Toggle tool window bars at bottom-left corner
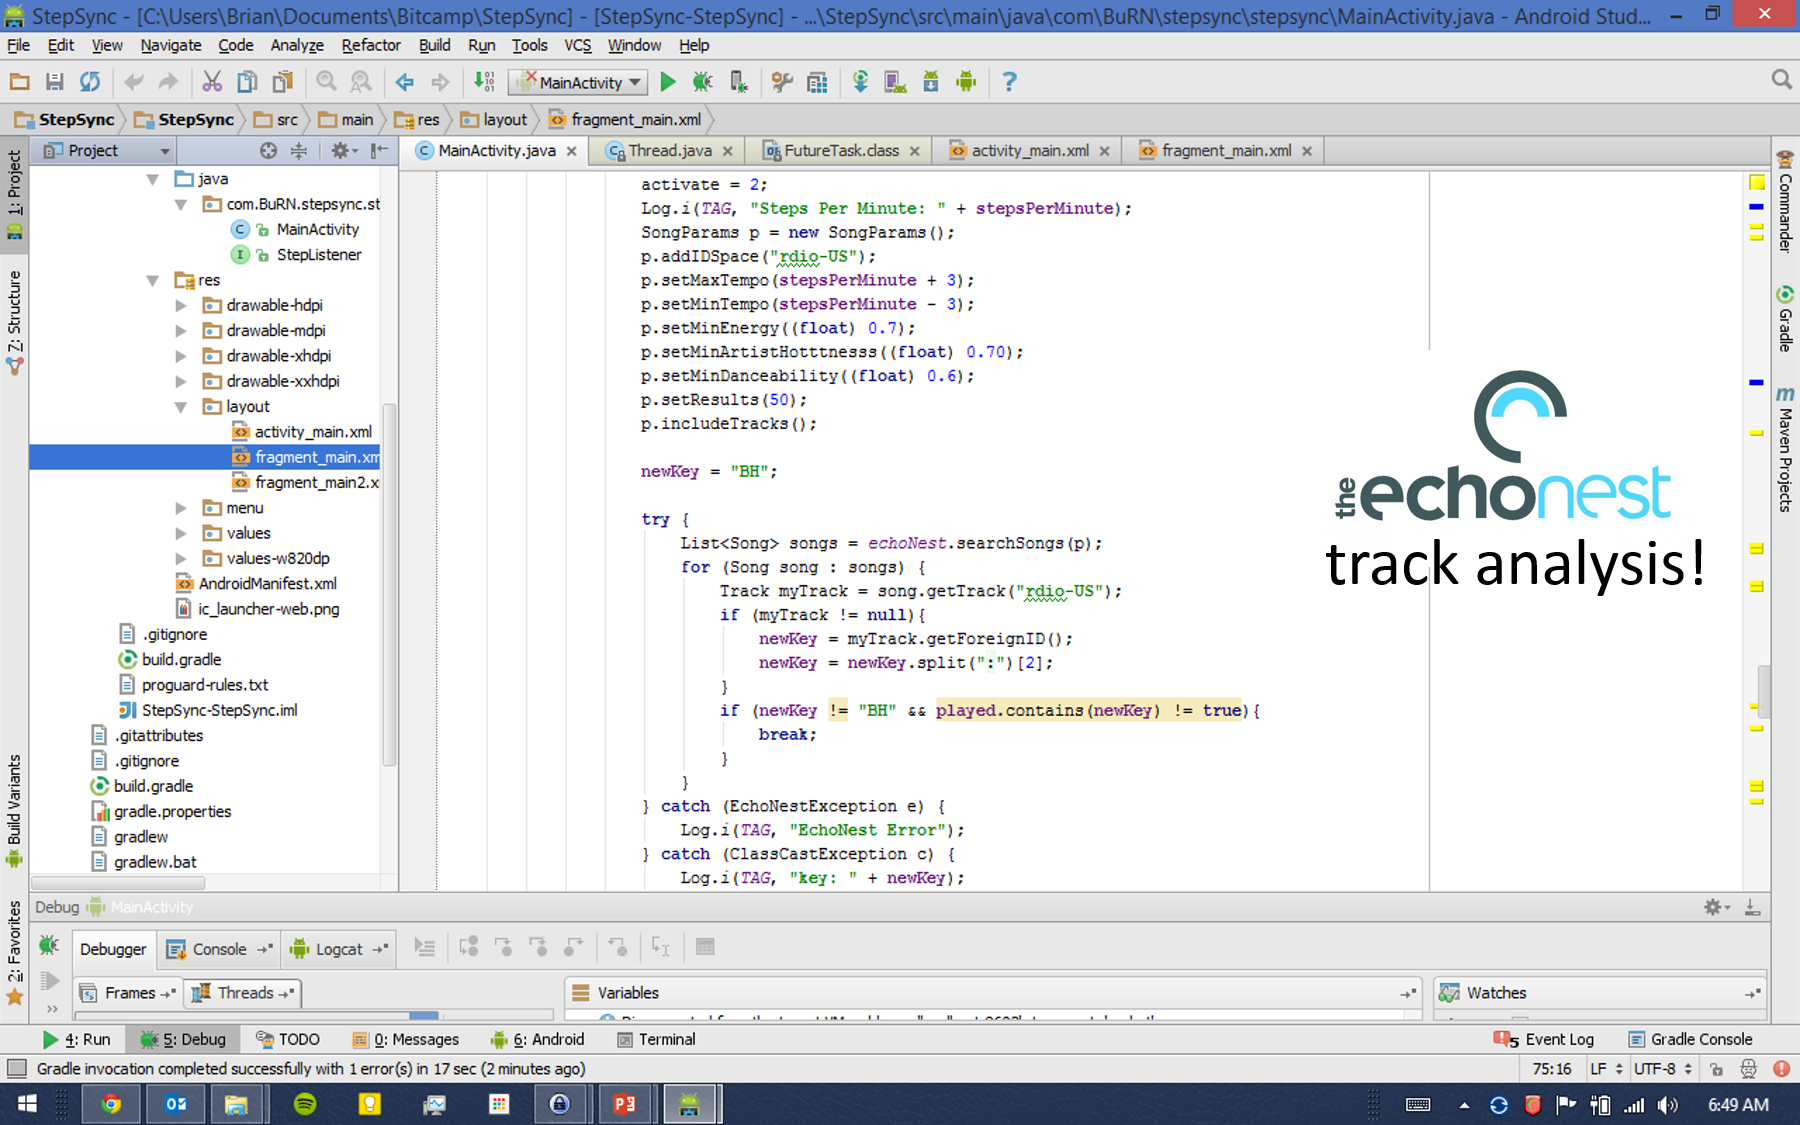1800x1125 pixels. pyautogui.click(x=17, y=1069)
